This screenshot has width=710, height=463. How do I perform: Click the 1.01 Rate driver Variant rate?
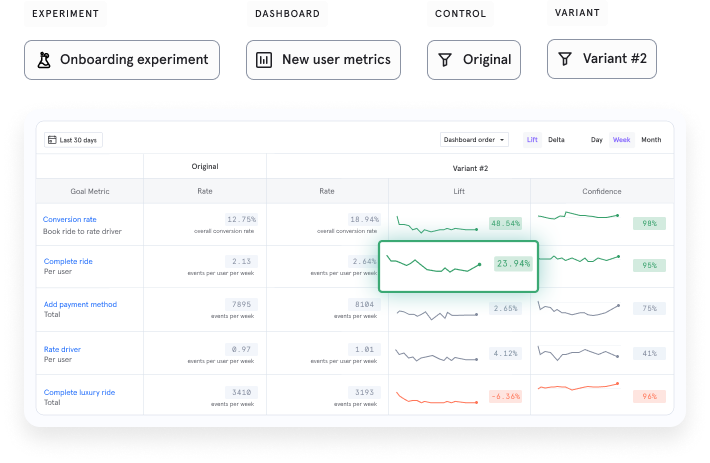(x=365, y=349)
